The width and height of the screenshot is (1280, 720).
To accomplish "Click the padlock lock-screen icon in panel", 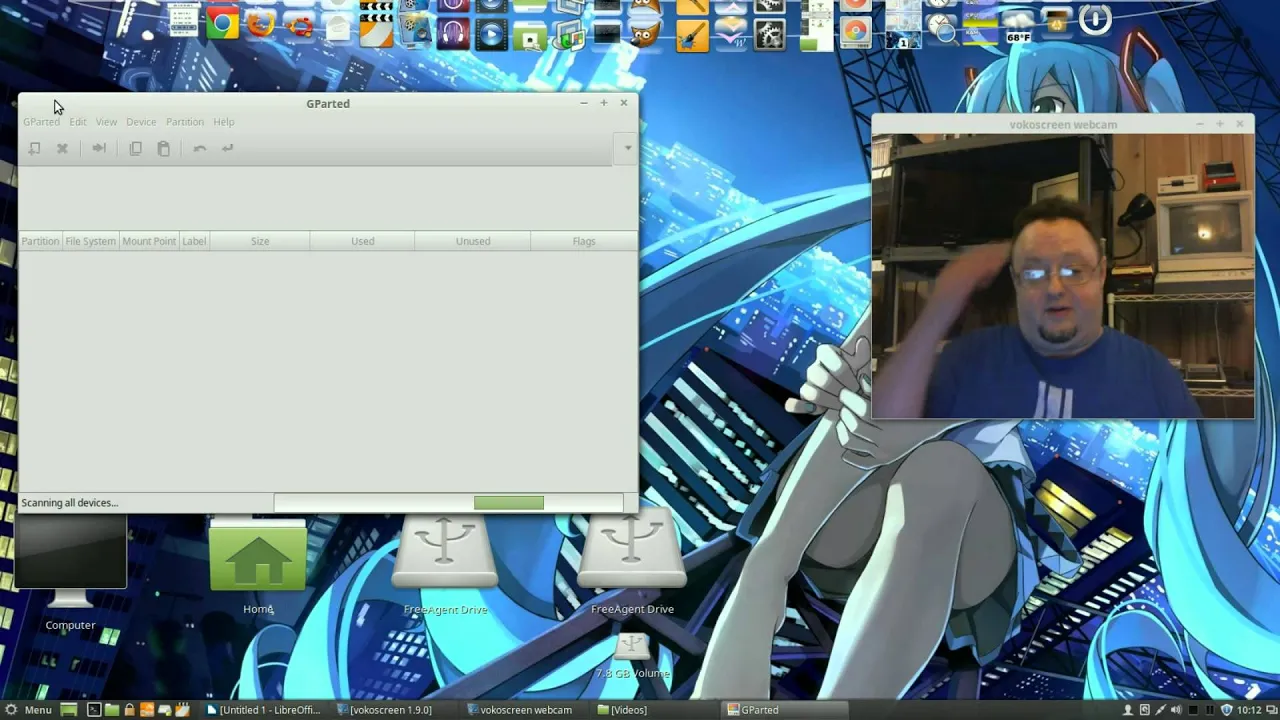I will [129, 710].
